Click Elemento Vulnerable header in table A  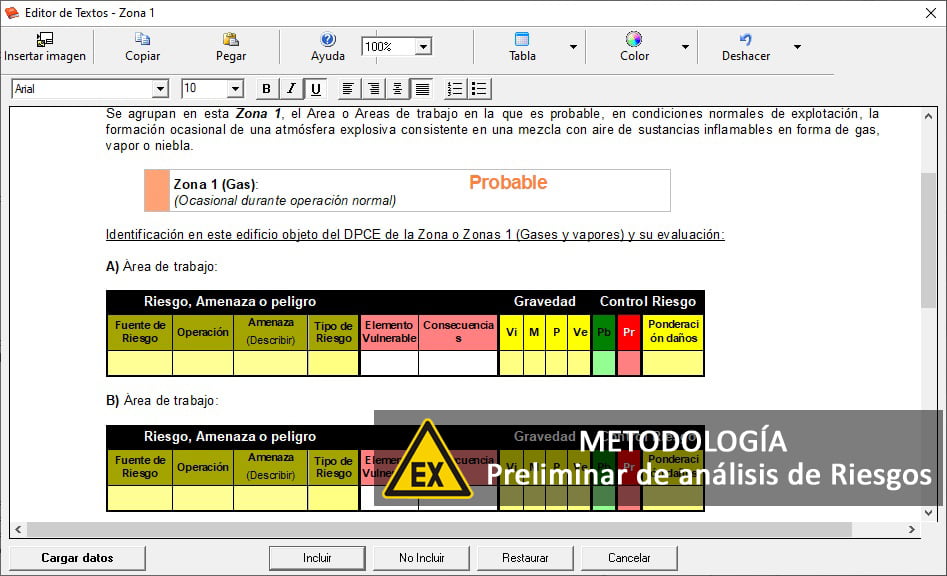pyautogui.click(x=390, y=332)
